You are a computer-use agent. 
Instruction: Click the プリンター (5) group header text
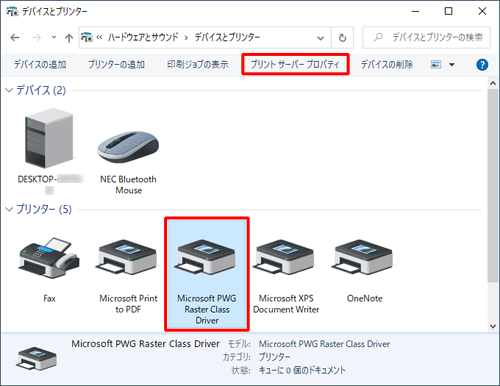click(x=44, y=209)
